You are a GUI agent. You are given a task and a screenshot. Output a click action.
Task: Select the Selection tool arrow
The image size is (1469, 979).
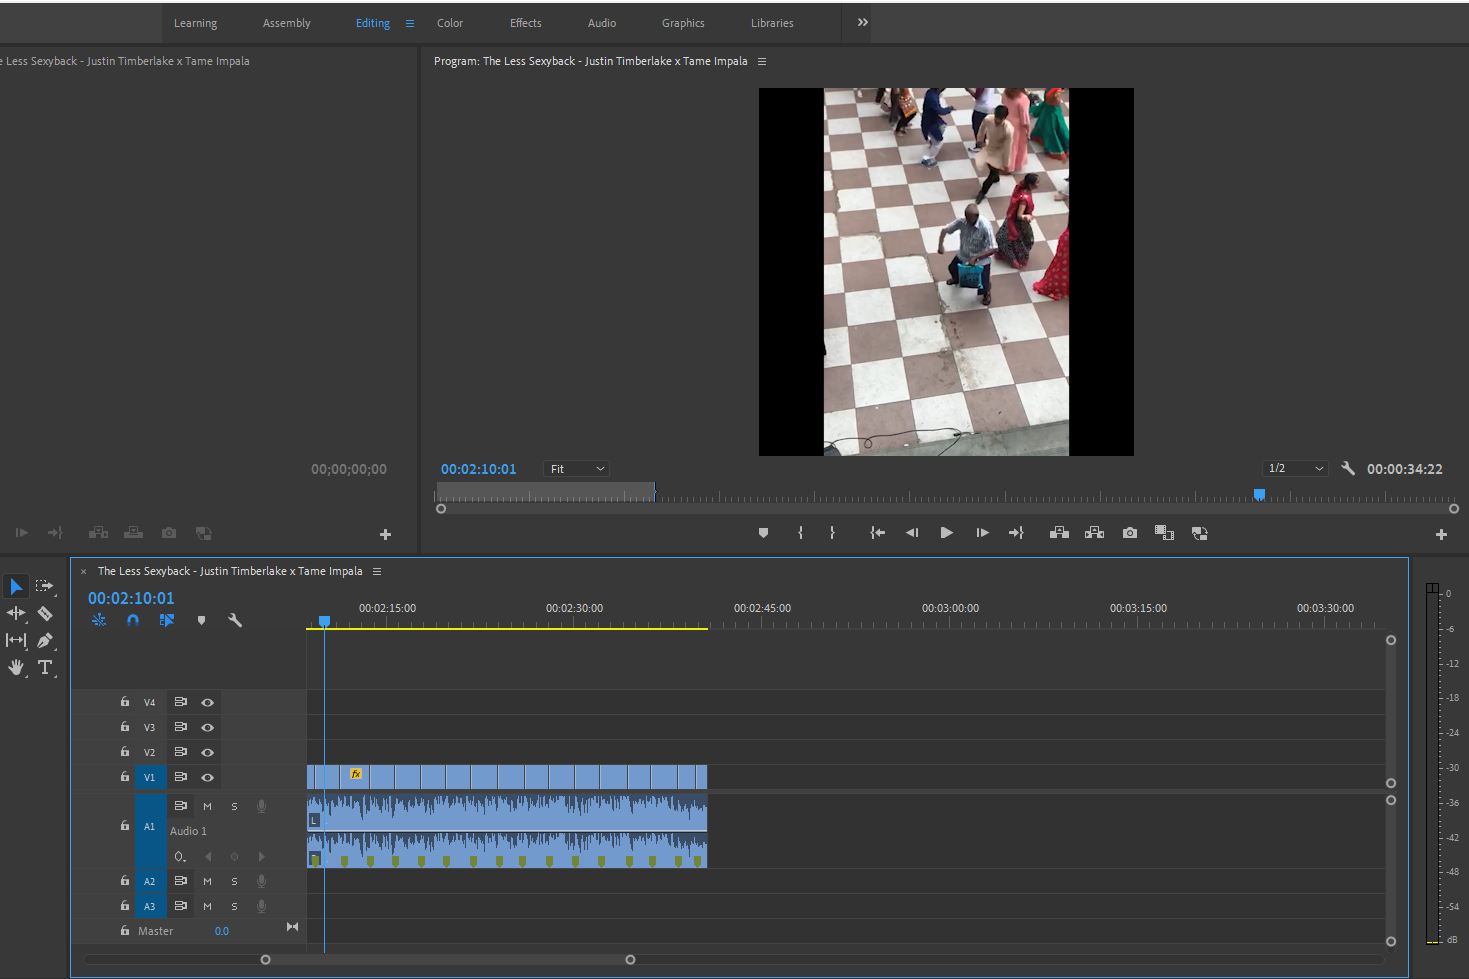point(16,586)
